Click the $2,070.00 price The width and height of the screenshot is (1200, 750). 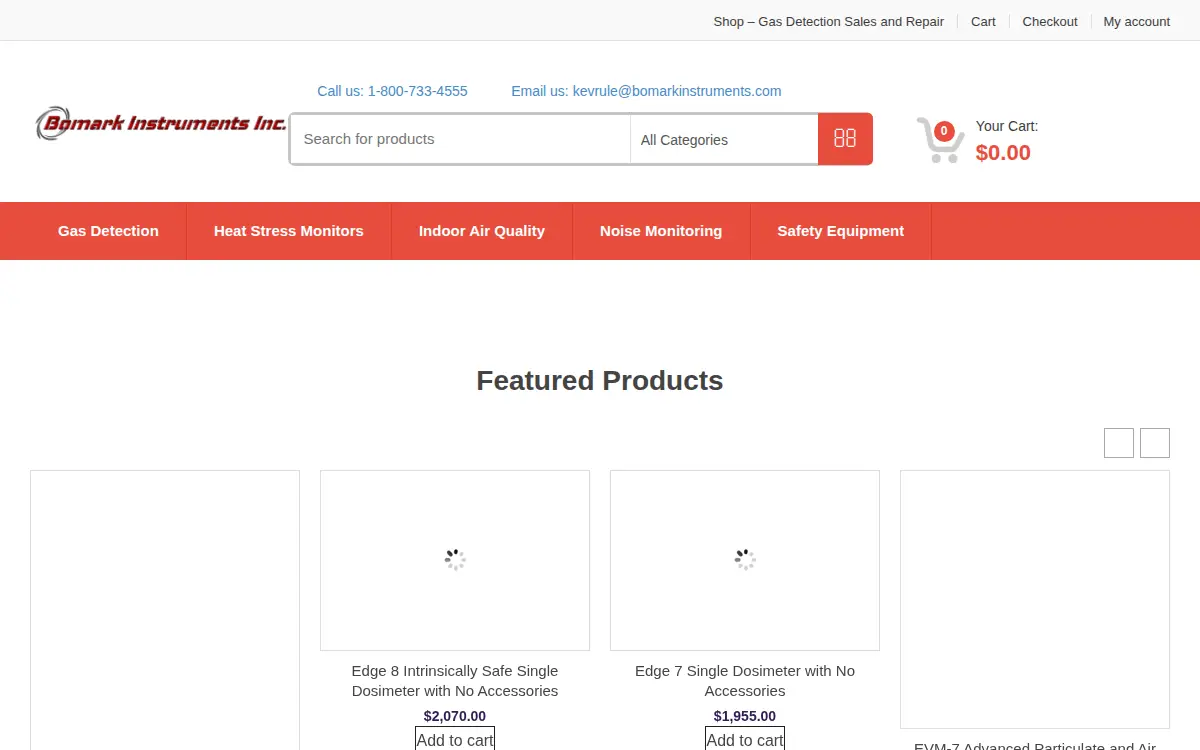pos(455,716)
